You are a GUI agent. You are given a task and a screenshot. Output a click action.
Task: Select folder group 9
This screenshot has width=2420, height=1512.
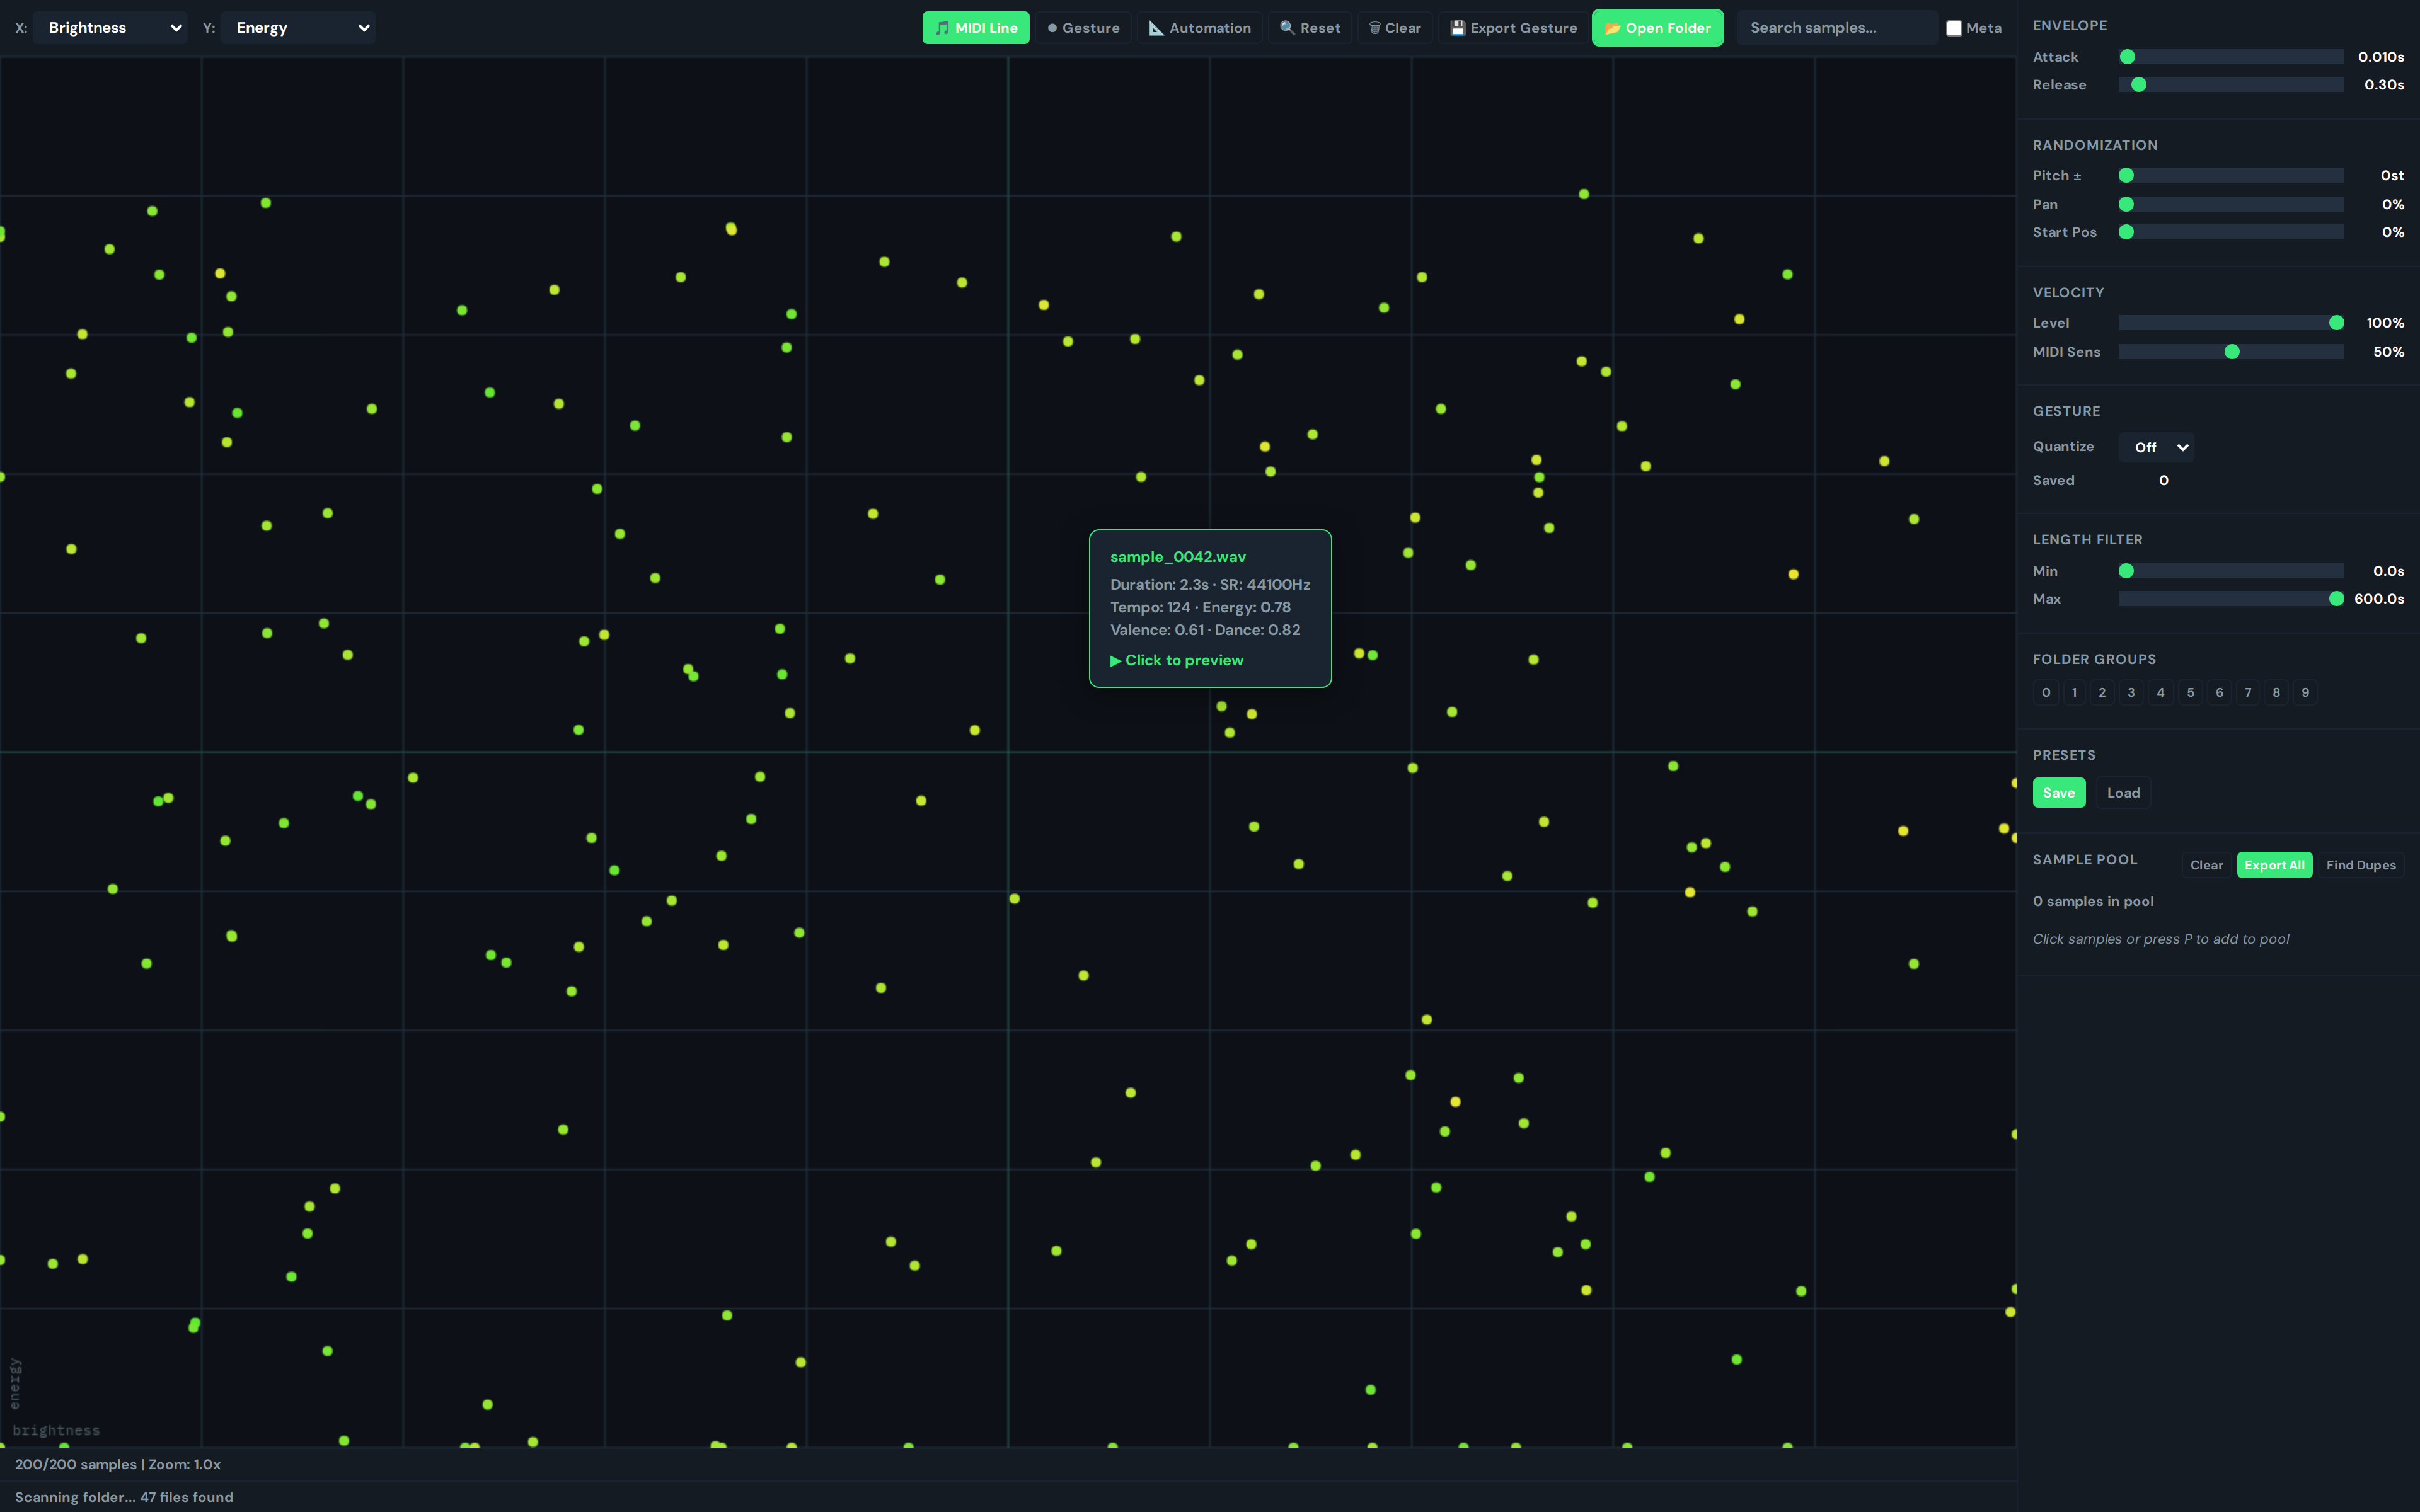coord(2305,692)
